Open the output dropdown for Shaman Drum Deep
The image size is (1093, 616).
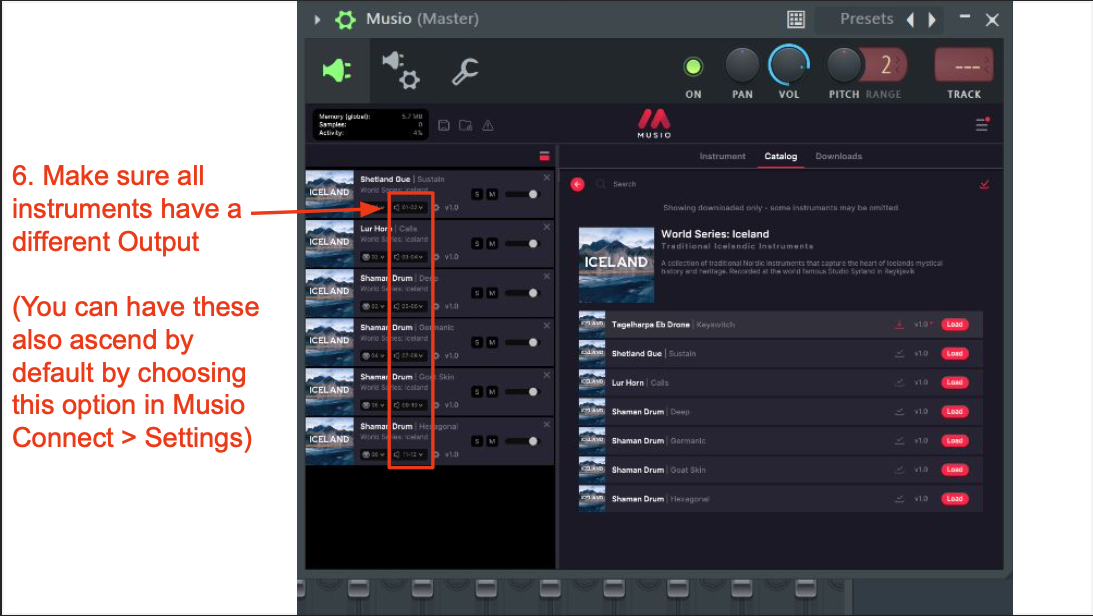click(408, 307)
